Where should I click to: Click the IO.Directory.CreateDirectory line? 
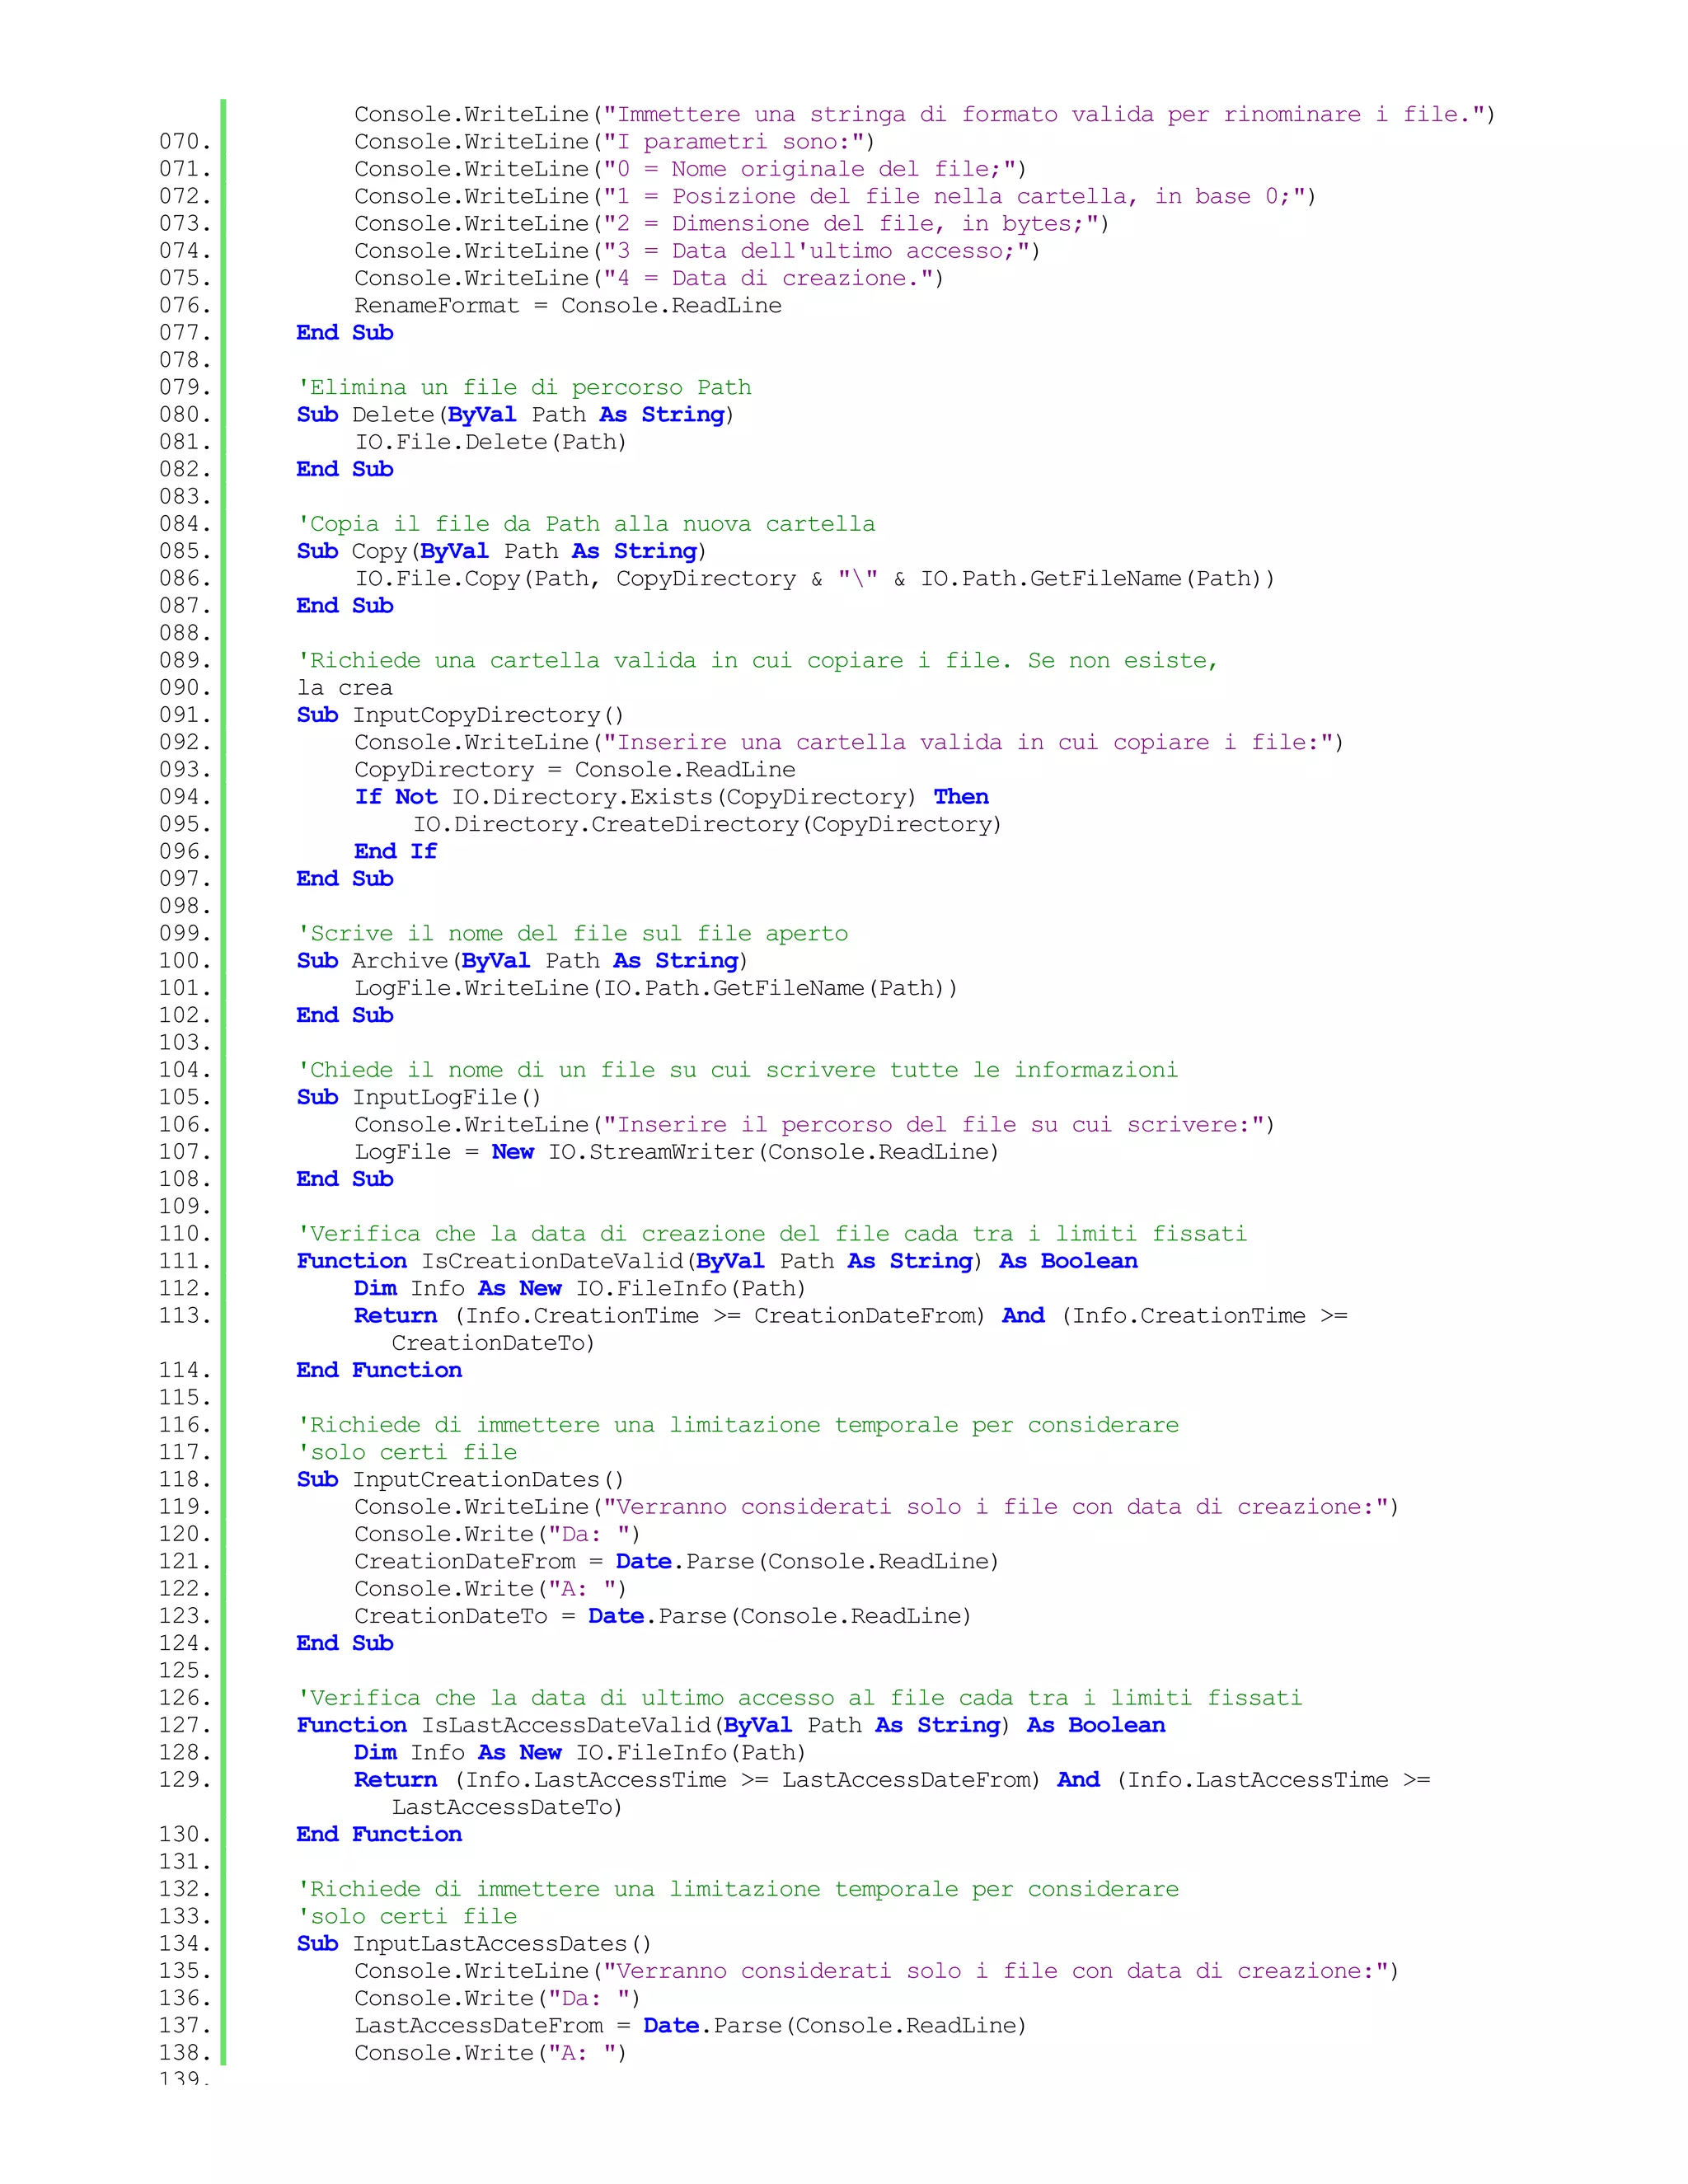[x=706, y=825]
